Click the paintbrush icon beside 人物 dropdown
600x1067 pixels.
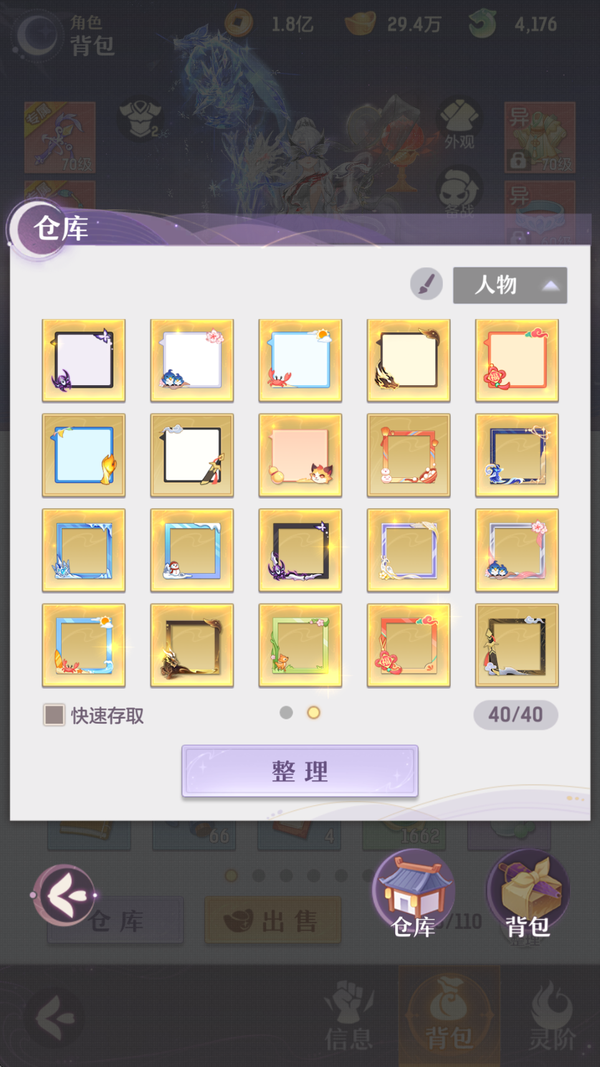tap(427, 284)
